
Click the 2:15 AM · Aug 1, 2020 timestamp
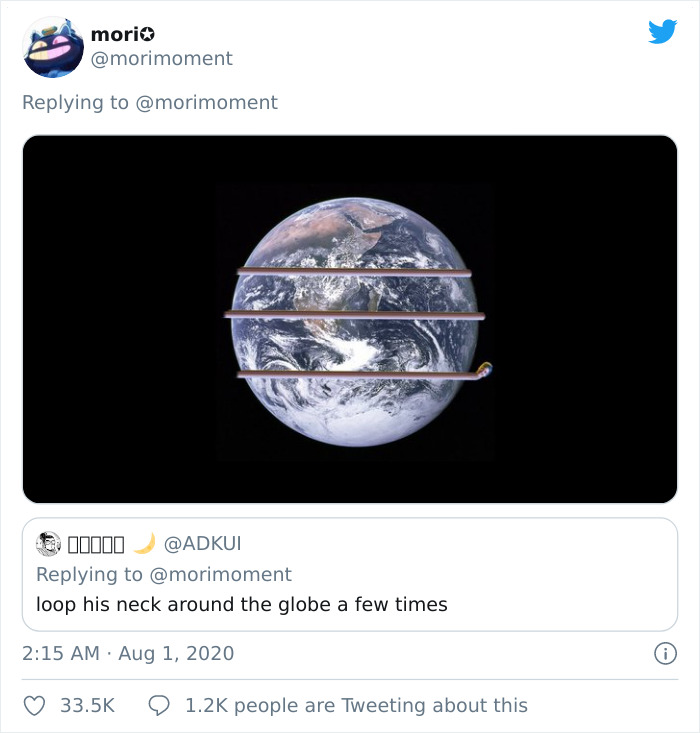tap(128, 654)
